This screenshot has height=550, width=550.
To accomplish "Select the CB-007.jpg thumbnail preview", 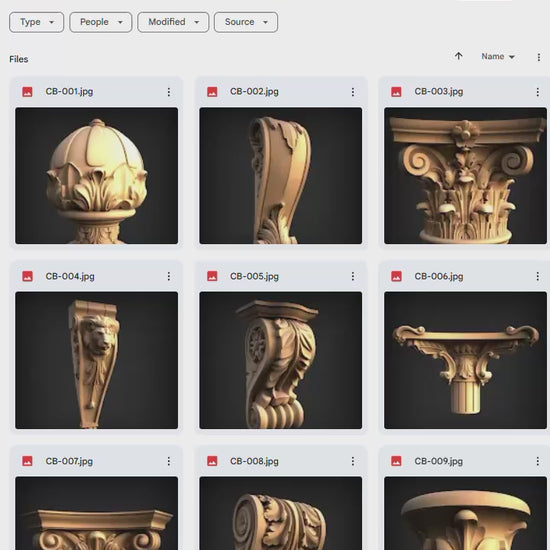I will (96, 513).
